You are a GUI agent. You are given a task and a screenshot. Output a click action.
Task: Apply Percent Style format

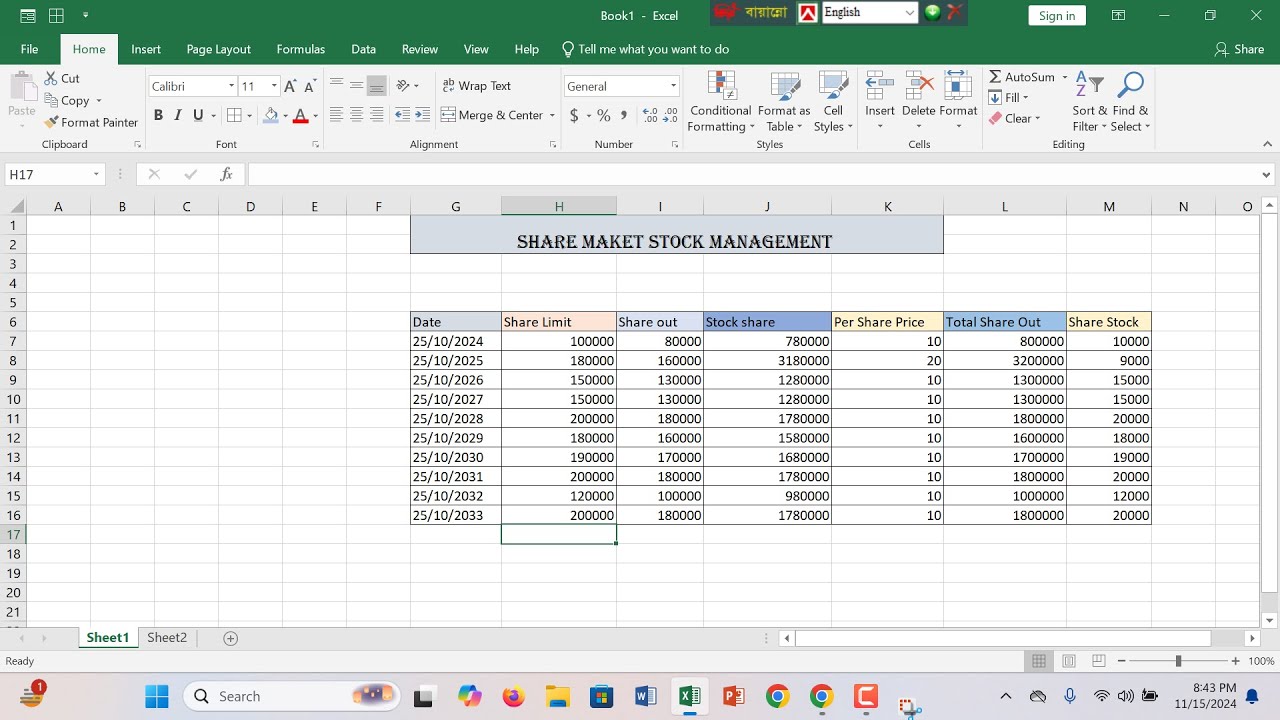(604, 115)
